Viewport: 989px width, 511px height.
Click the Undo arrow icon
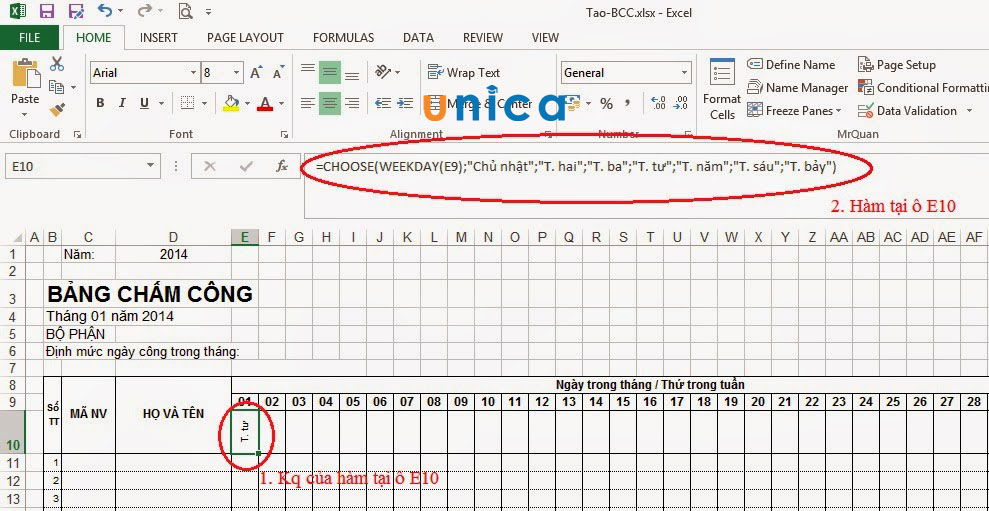(105, 11)
